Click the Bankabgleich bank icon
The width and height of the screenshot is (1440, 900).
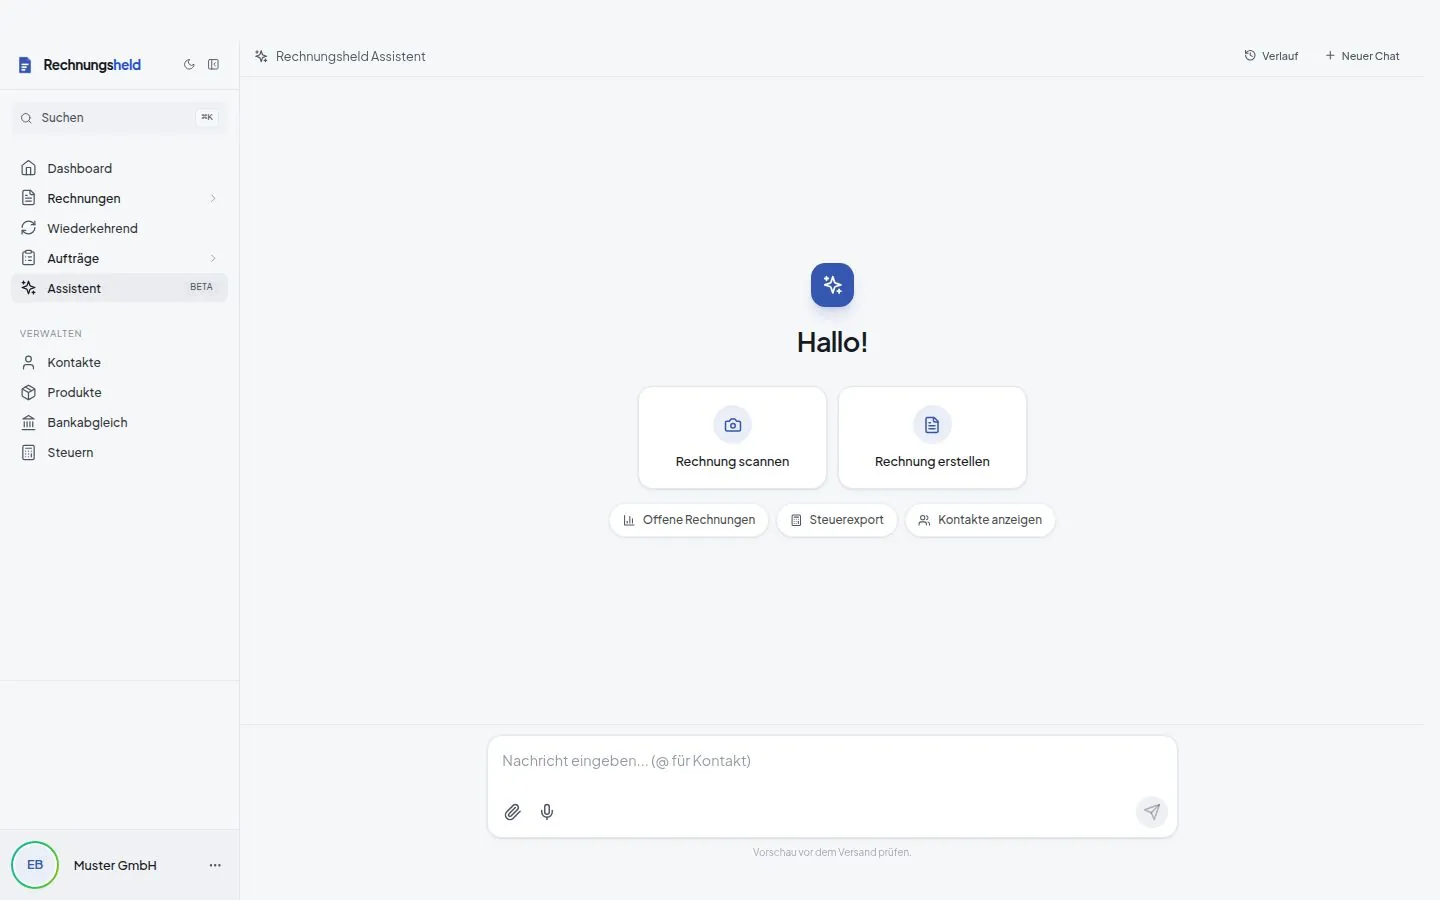(x=29, y=422)
